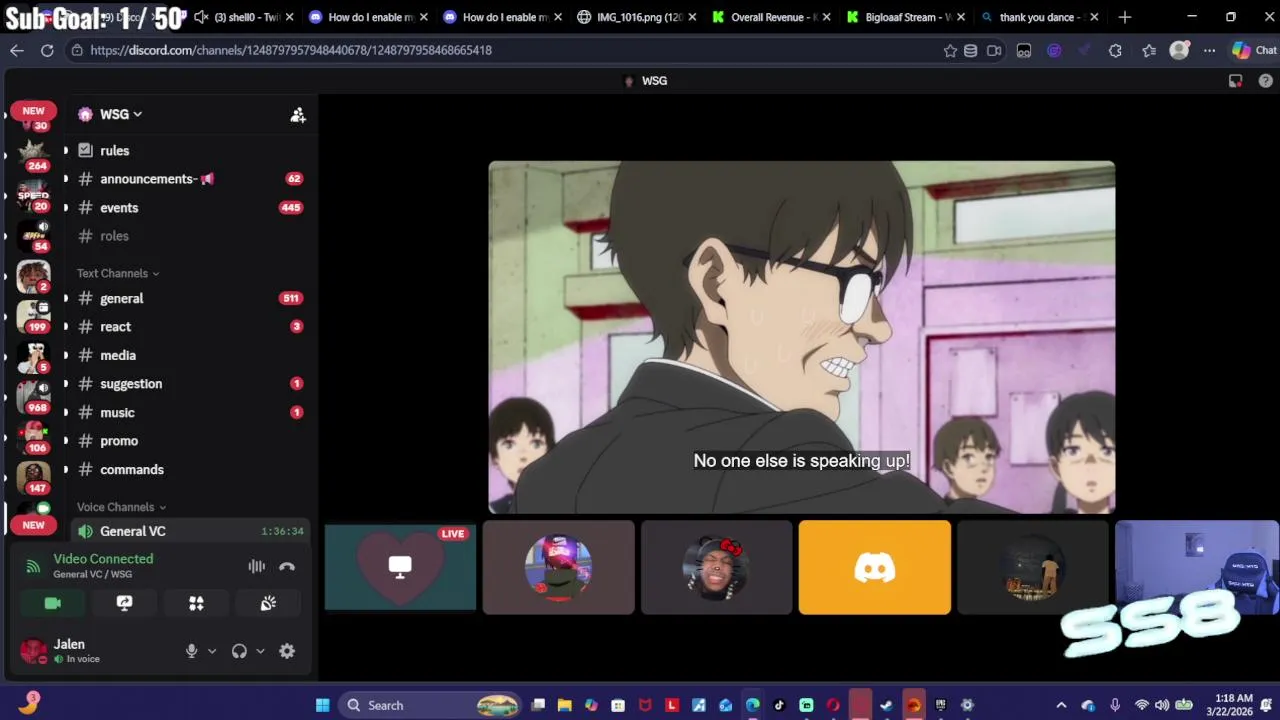Collapse the Text Channels category
The image size is (1280, 720).
pos(118,273)
